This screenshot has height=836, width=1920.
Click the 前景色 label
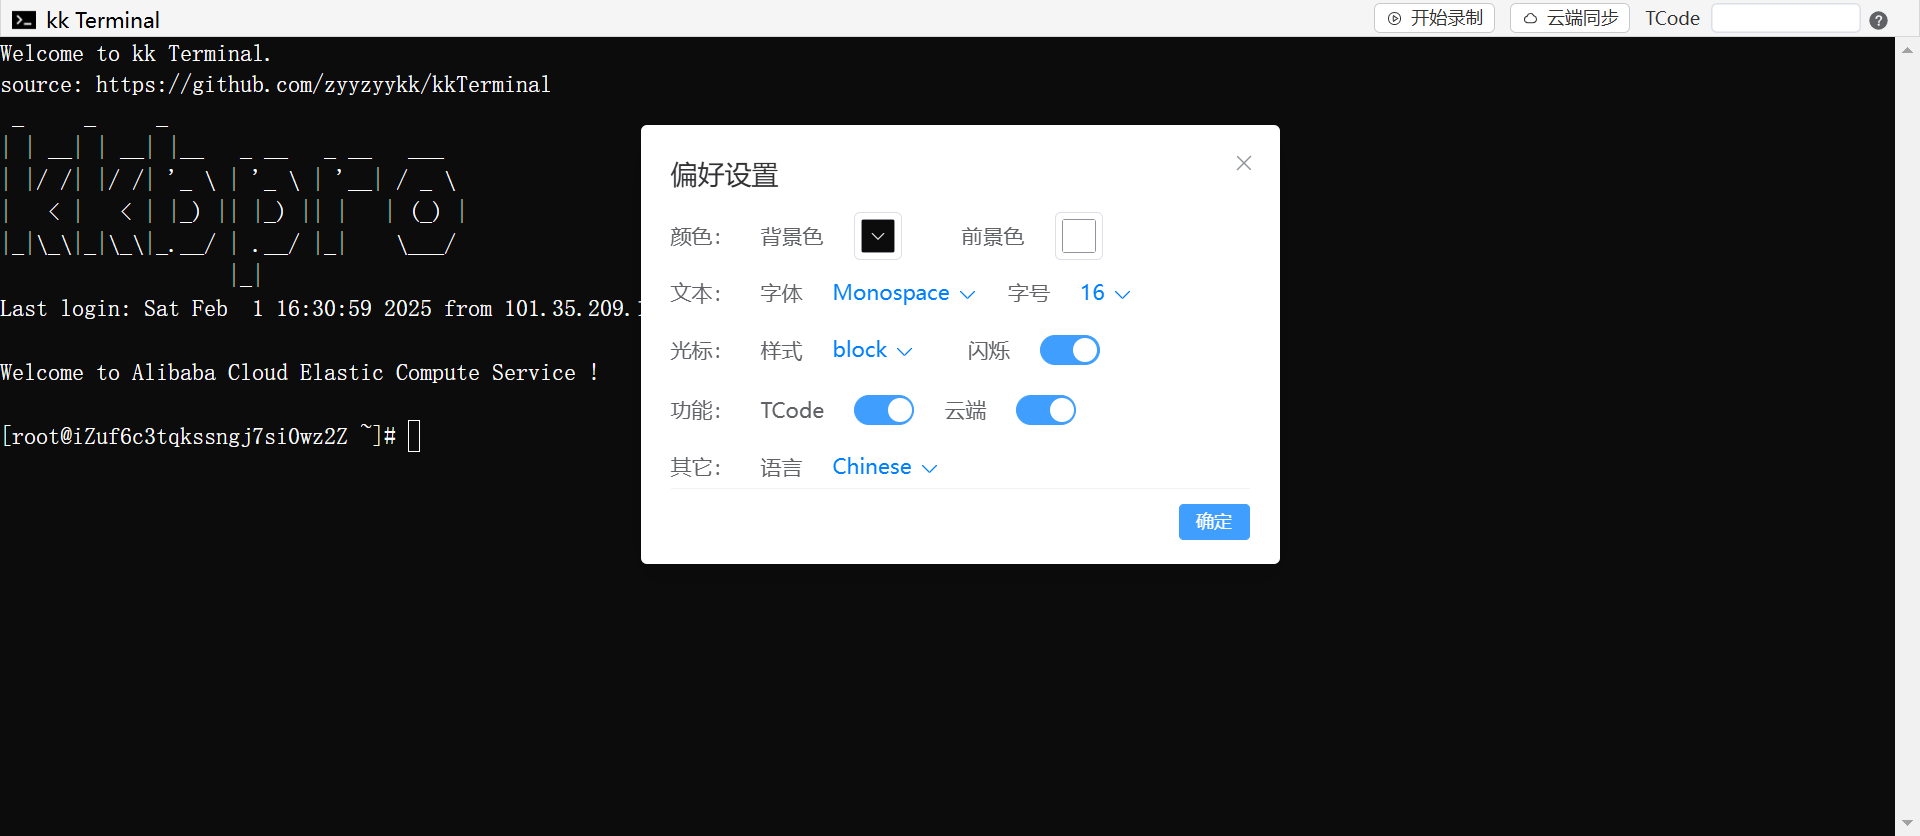(992, 237)
